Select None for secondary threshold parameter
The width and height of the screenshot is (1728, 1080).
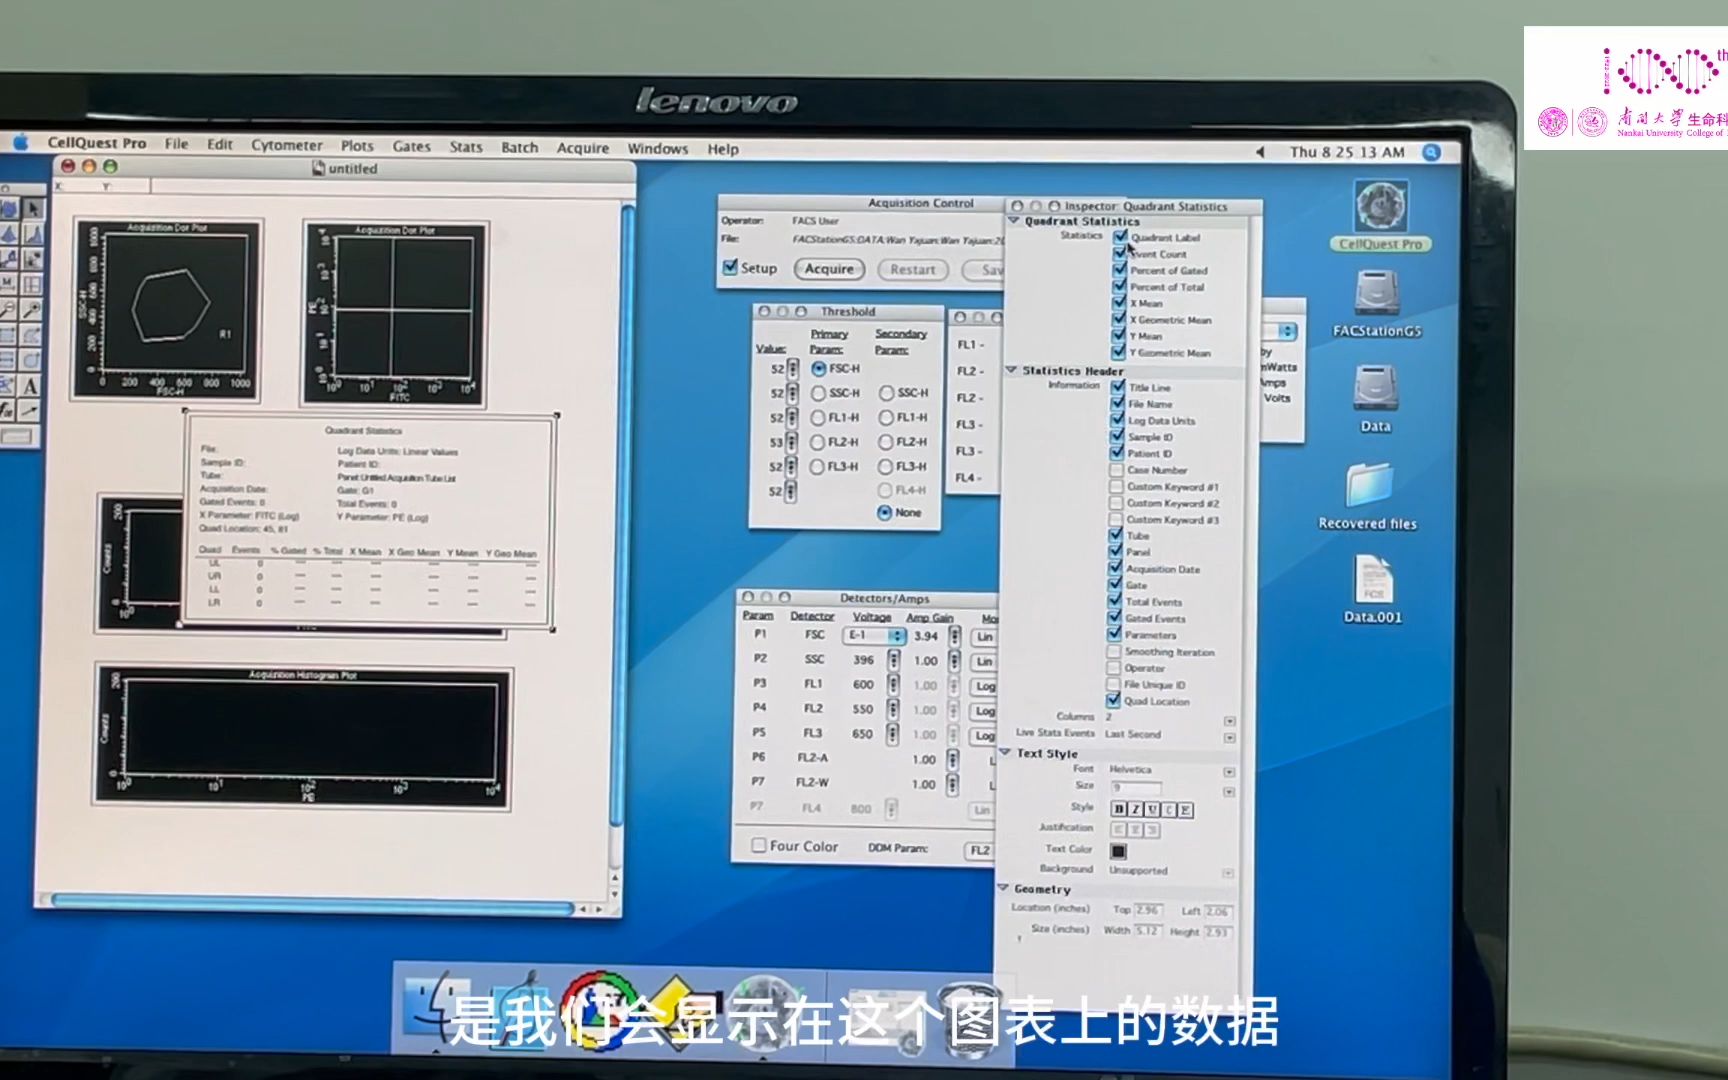coord(884,512)
